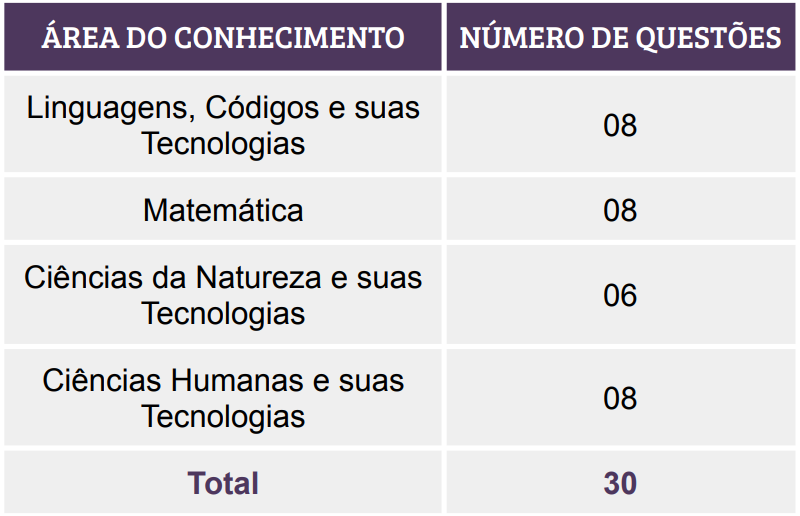The height and width of the screenshot is (516, 800).
Task: Click the NÚMERO DE QUESTÕES header
Action: point(620,37)
